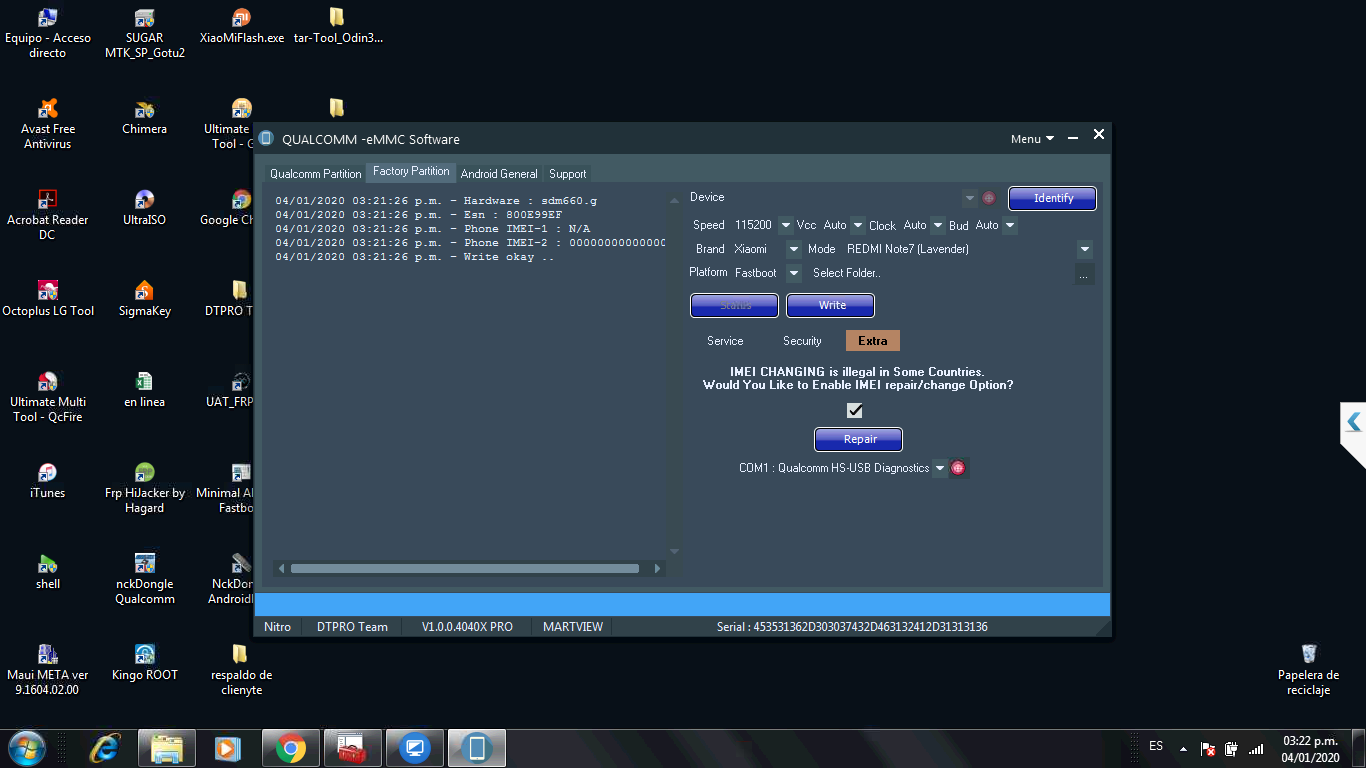Open the tar-Tool_Odin3 folder on desktop
This screenshot has width=1366, height=768.
tap(338, 27)
